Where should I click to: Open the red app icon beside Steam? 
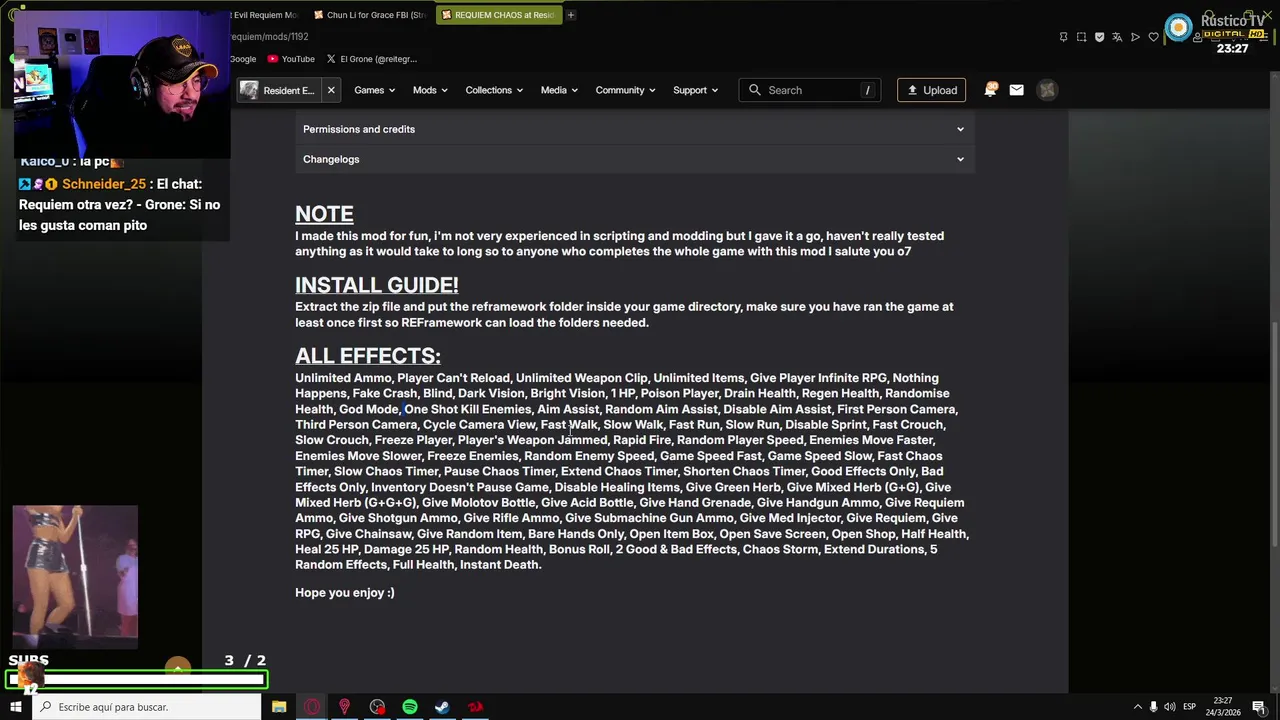coord(475,707)
